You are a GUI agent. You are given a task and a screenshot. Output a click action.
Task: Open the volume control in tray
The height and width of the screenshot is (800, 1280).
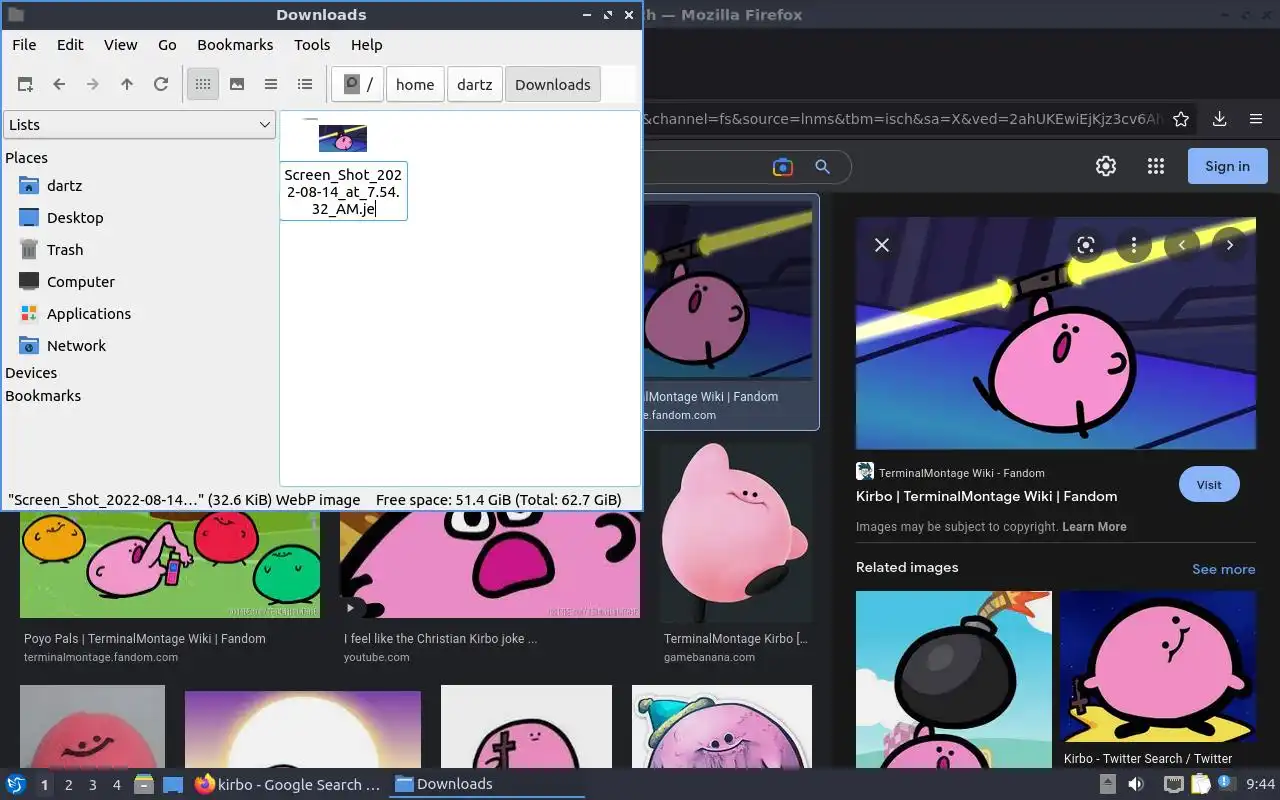[1136, 784]
